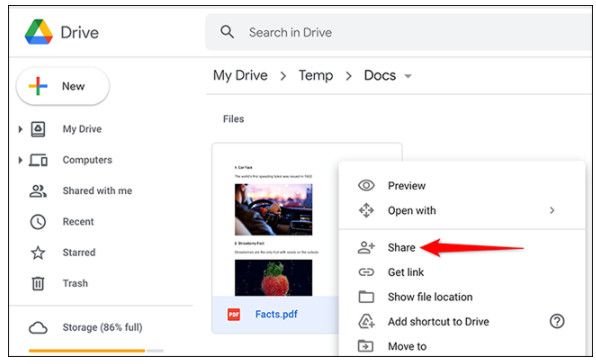Open Recent via the clock icon
596x364 pixels.
[38, 222]
